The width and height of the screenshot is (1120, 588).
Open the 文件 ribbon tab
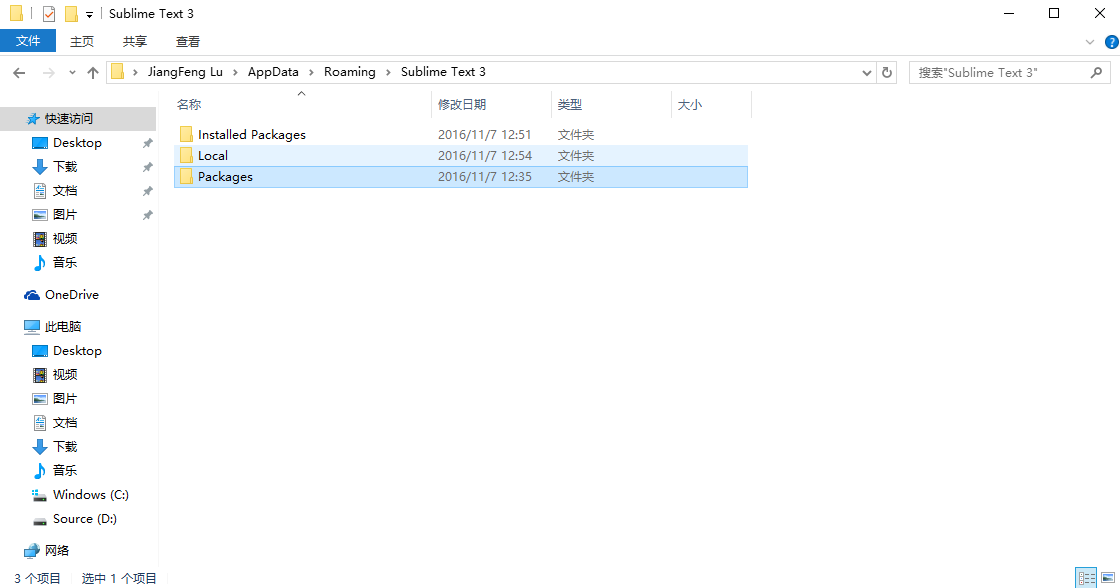pos(28,41)
